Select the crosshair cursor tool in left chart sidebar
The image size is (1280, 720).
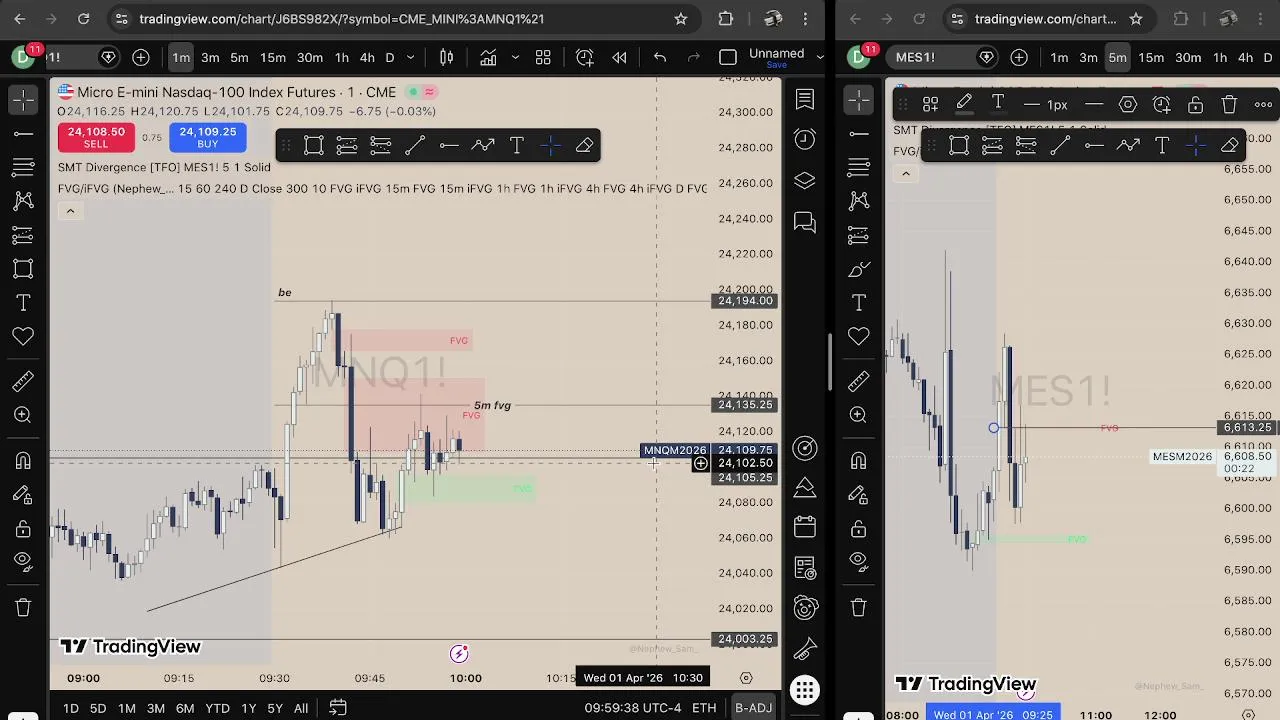(23, 99)
